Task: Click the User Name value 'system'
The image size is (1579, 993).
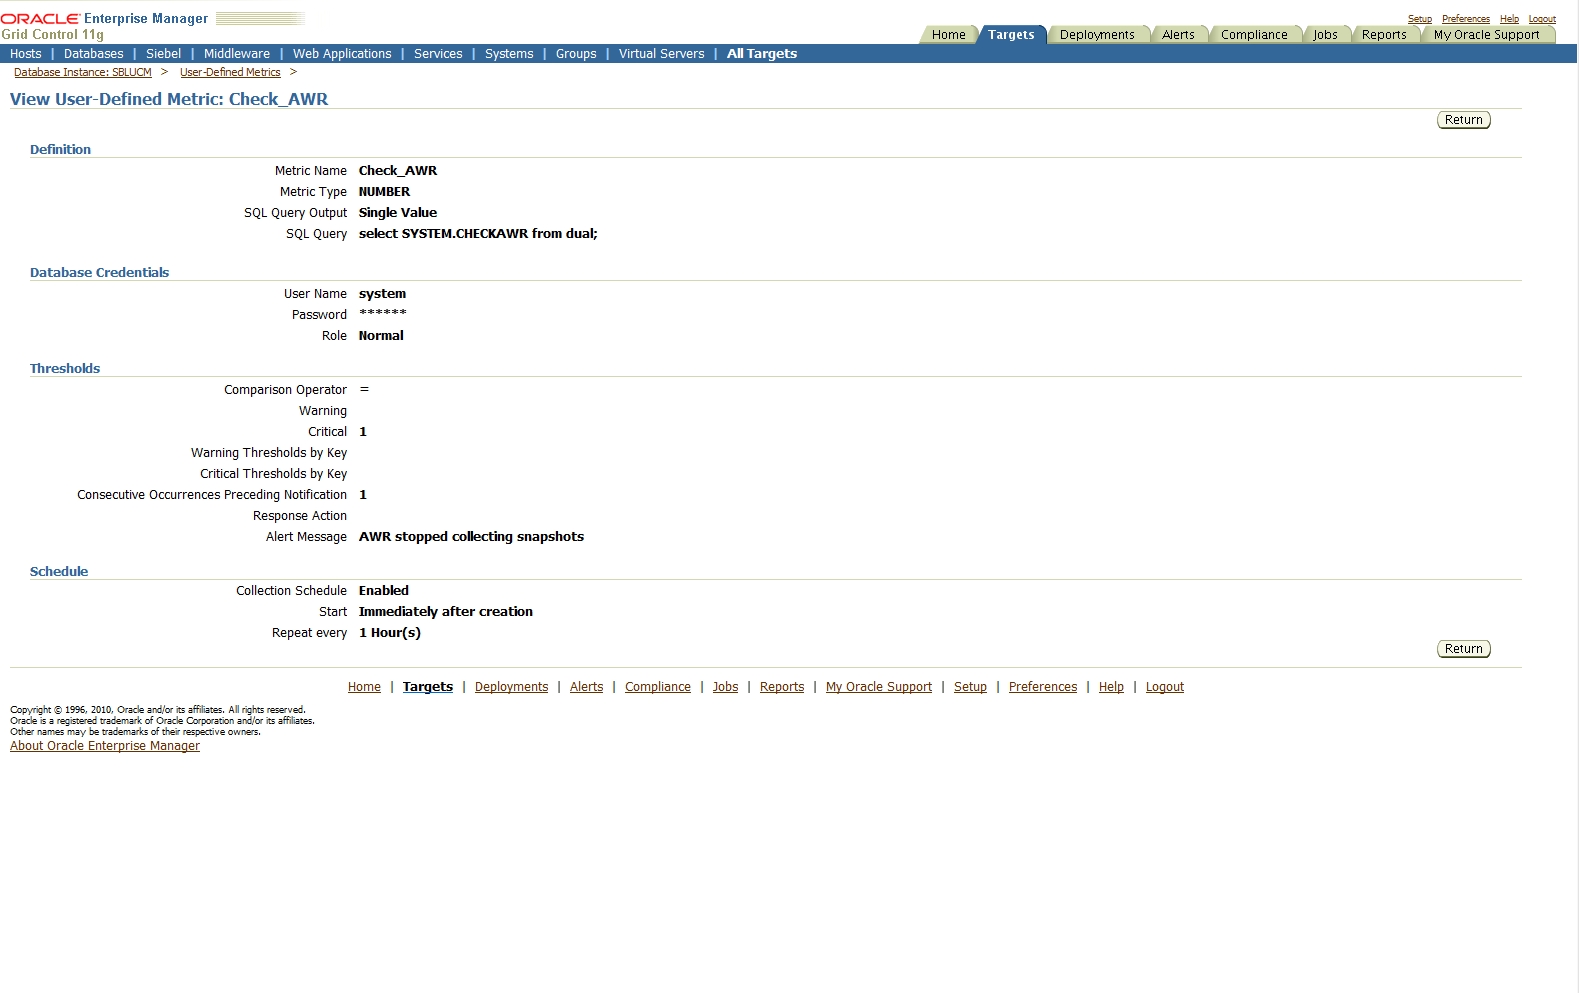Action: point(382,294)
